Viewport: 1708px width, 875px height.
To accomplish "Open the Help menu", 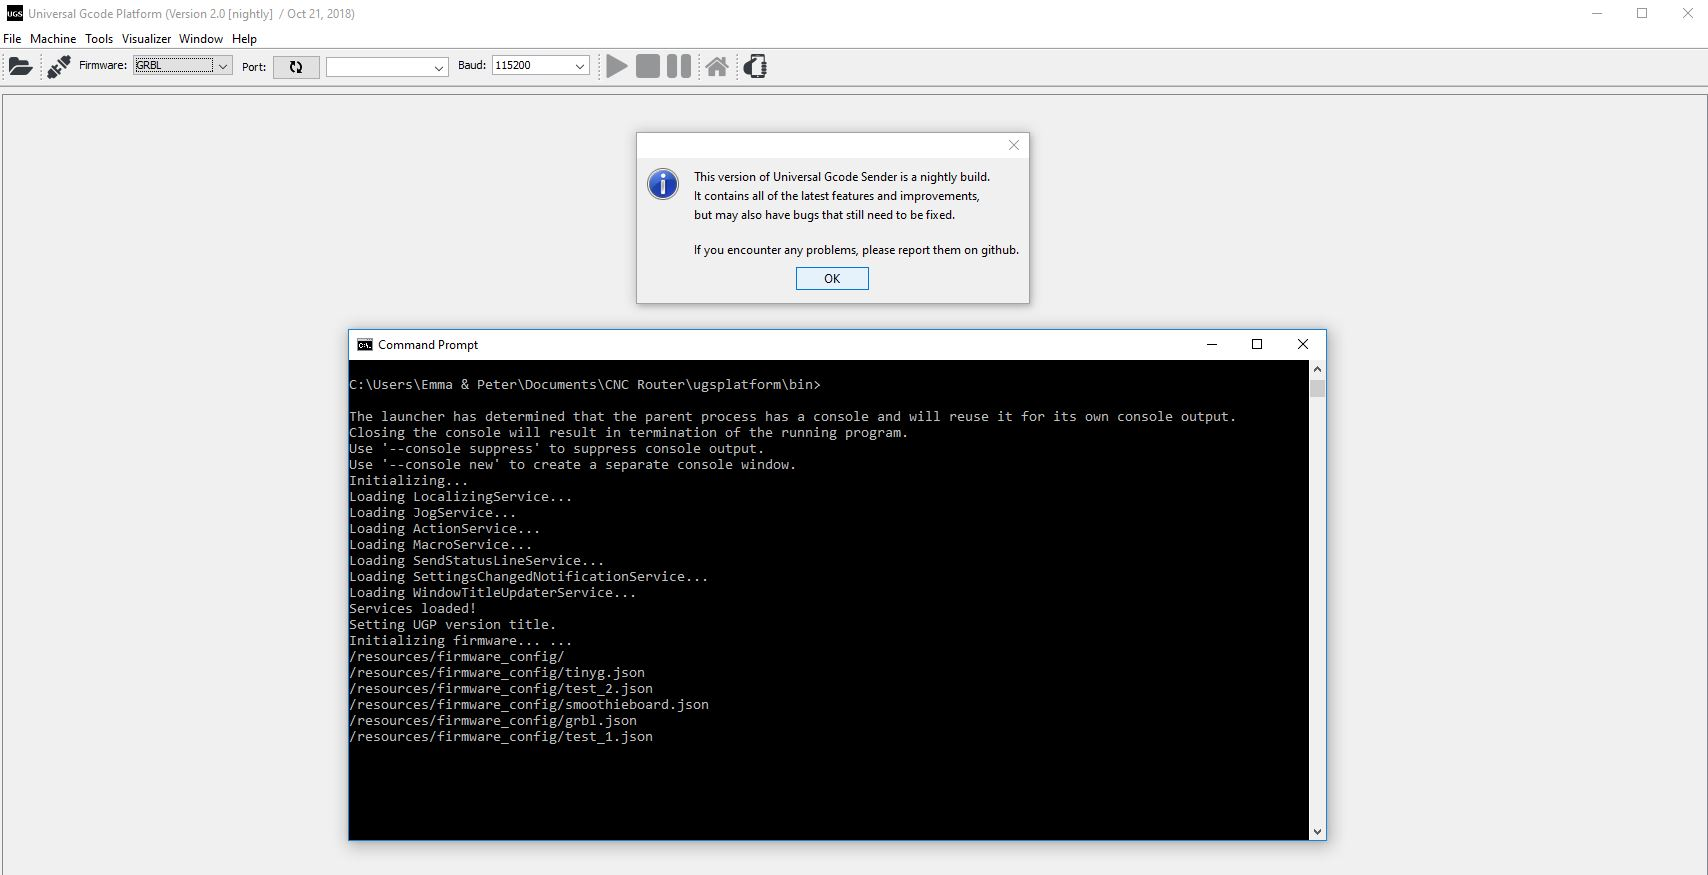I will (244, 39).
